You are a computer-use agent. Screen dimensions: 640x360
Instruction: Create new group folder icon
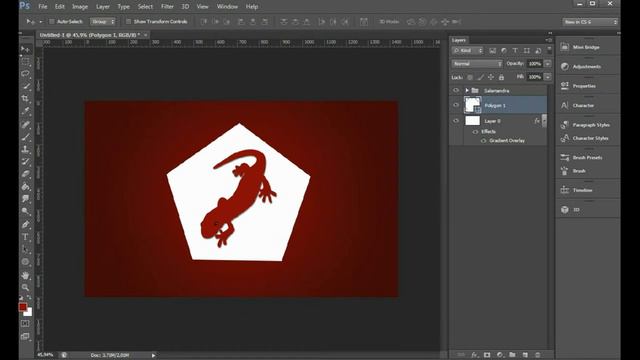click(x=512, y=355)
